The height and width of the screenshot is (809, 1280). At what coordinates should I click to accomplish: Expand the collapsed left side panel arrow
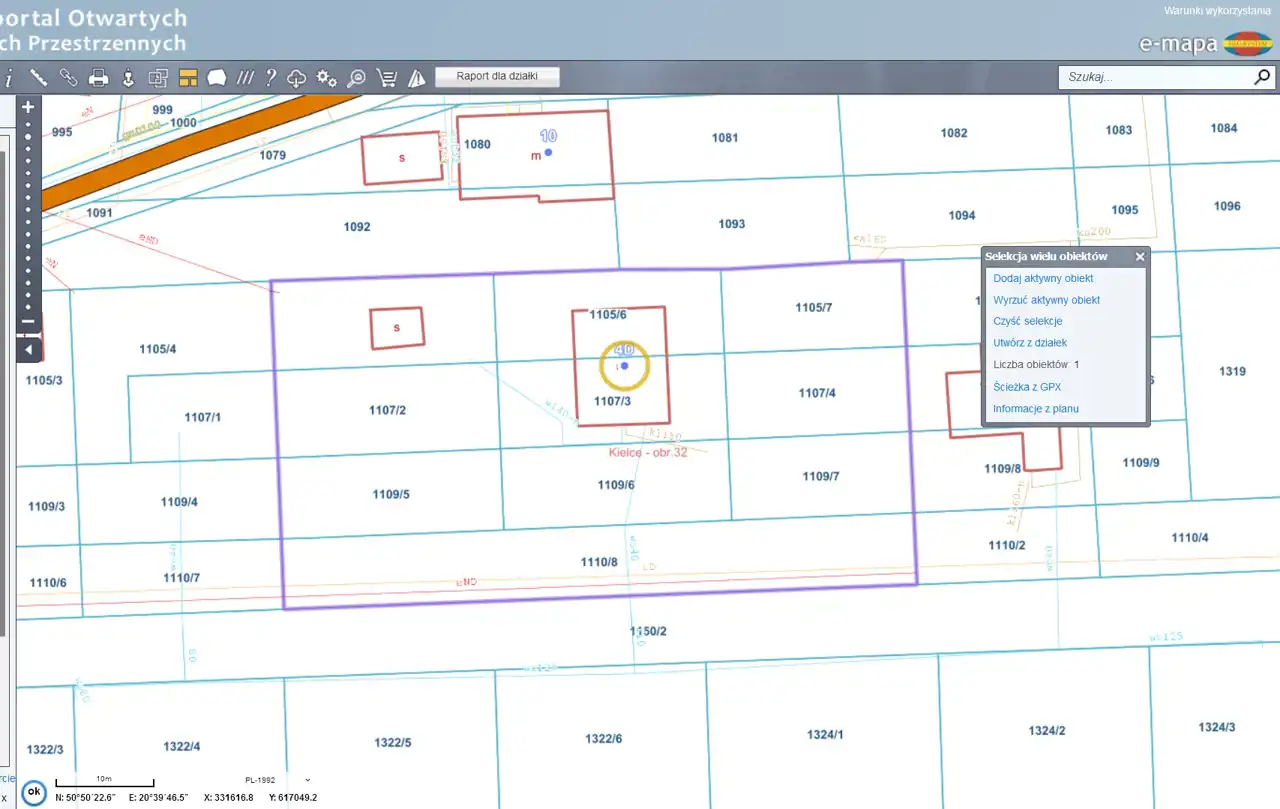point(29,350)
